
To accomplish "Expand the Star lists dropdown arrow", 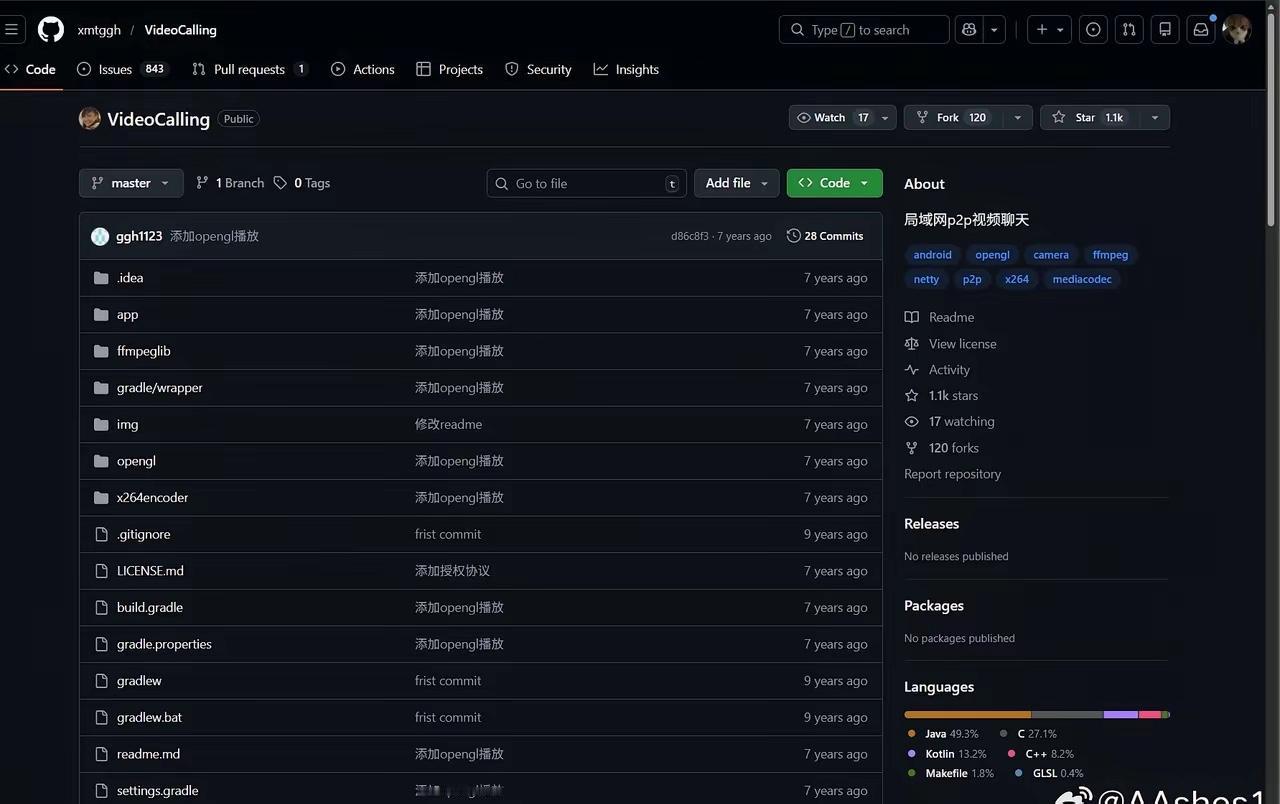I will 1155,117.
